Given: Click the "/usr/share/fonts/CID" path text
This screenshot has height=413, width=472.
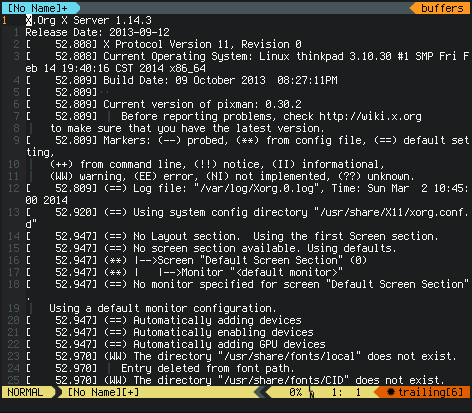Looking at the screenshot, I should pos(283,380).
